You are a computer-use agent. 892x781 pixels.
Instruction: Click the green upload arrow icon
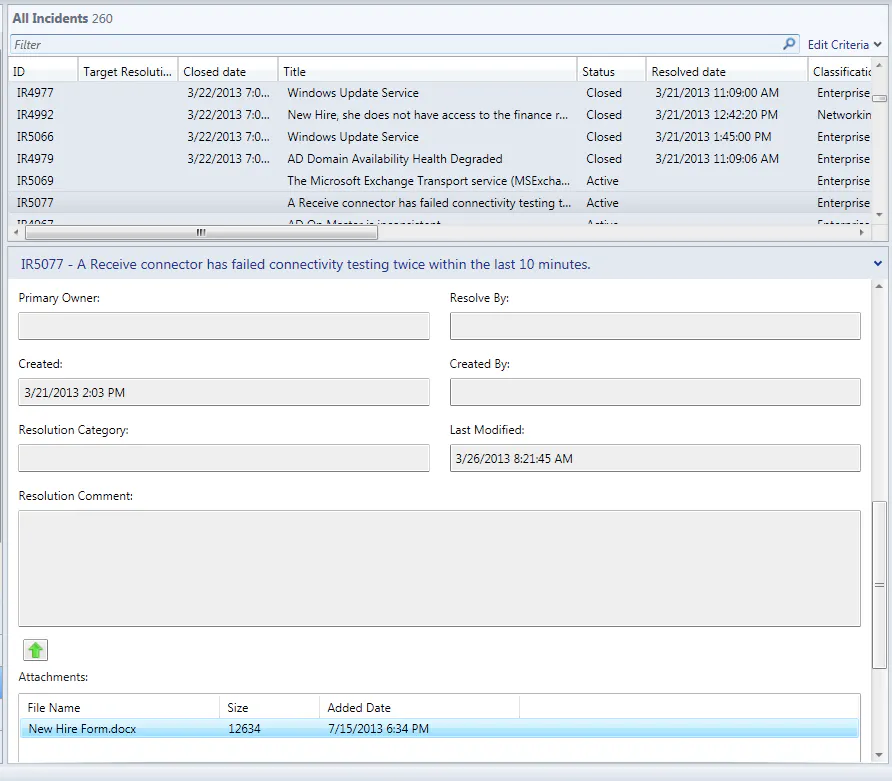(35, 650)
